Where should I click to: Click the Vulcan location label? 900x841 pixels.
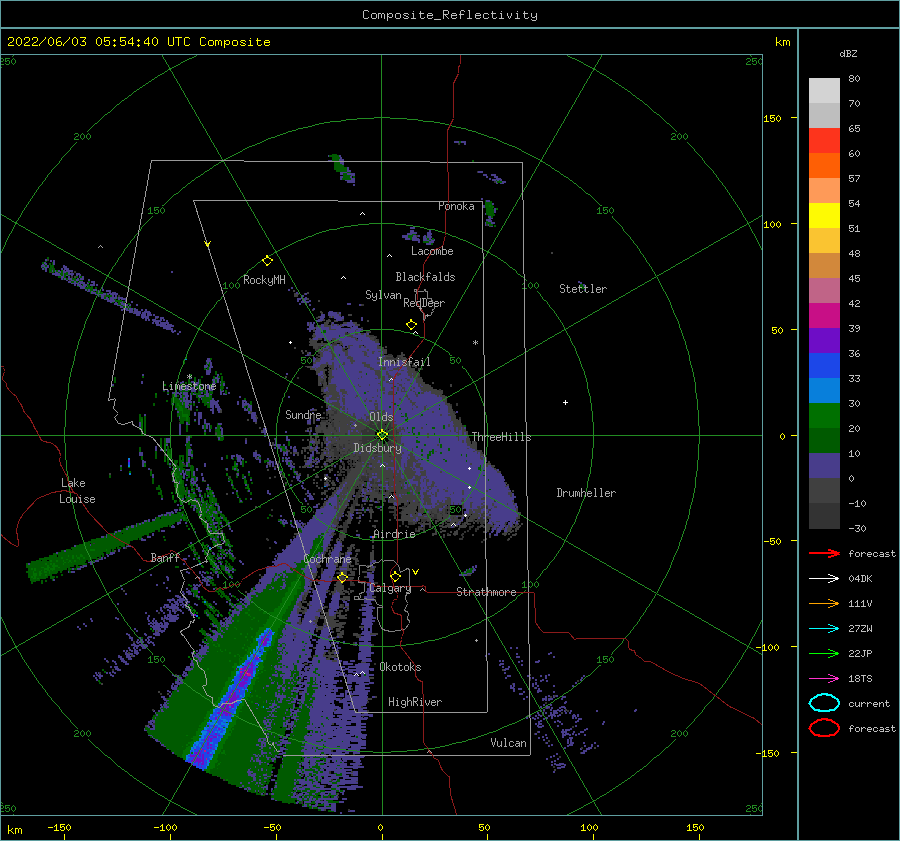point(508,743)
